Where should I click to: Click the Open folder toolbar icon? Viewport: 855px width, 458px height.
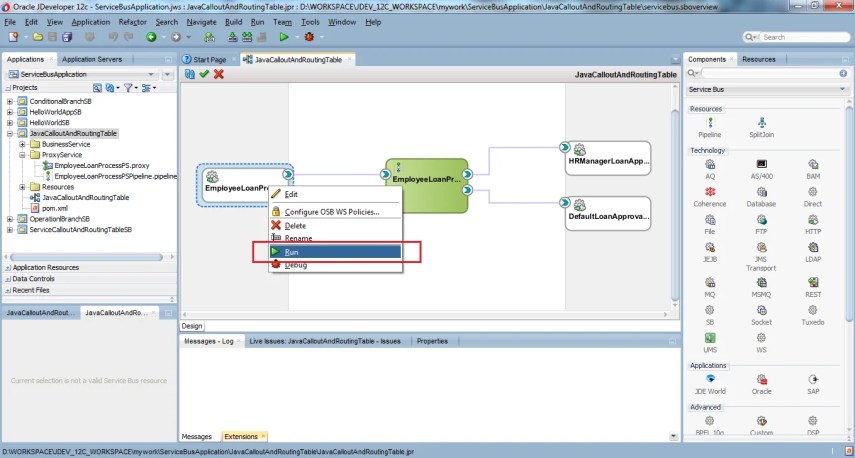(38, 37)
